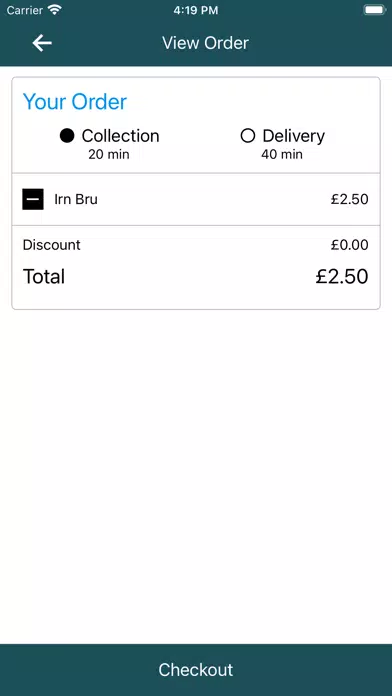Screen dimensions: 392x696
Task: Tap the Checkout button
Action: [196, 670]
